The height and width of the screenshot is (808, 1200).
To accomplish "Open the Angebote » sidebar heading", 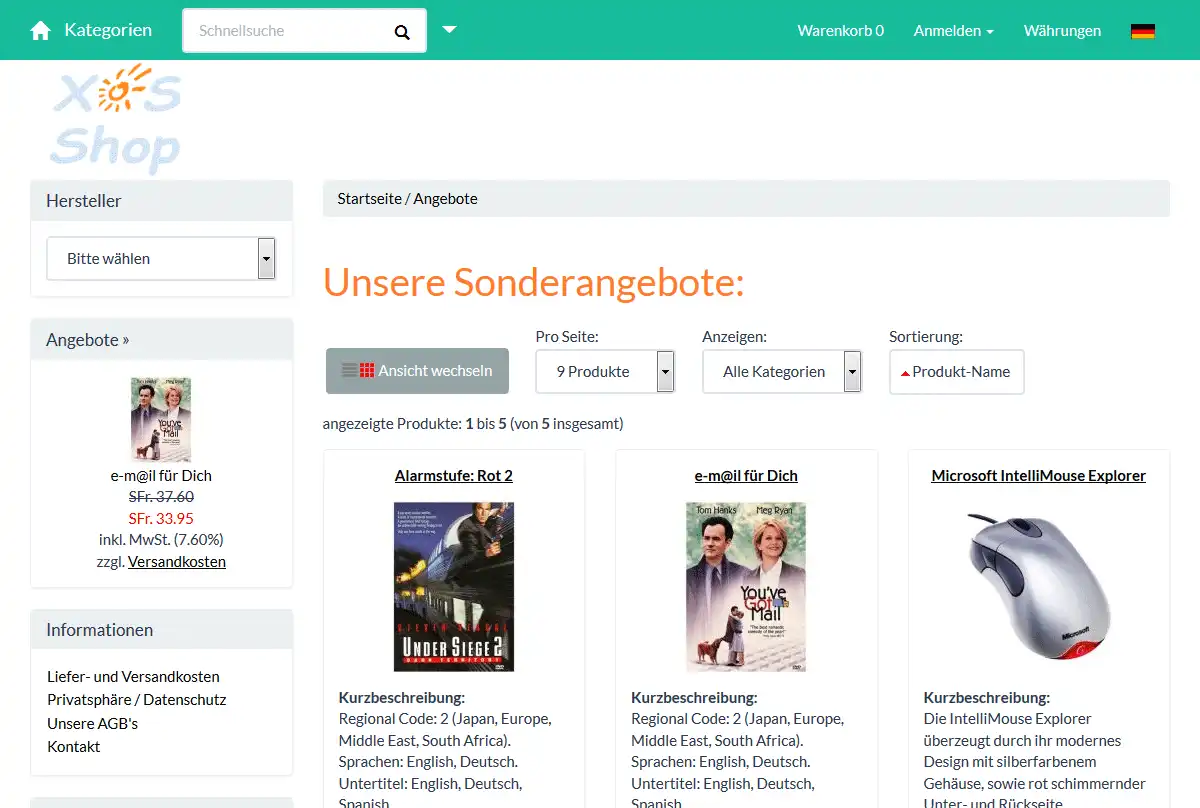I will [x=87, y=340].
